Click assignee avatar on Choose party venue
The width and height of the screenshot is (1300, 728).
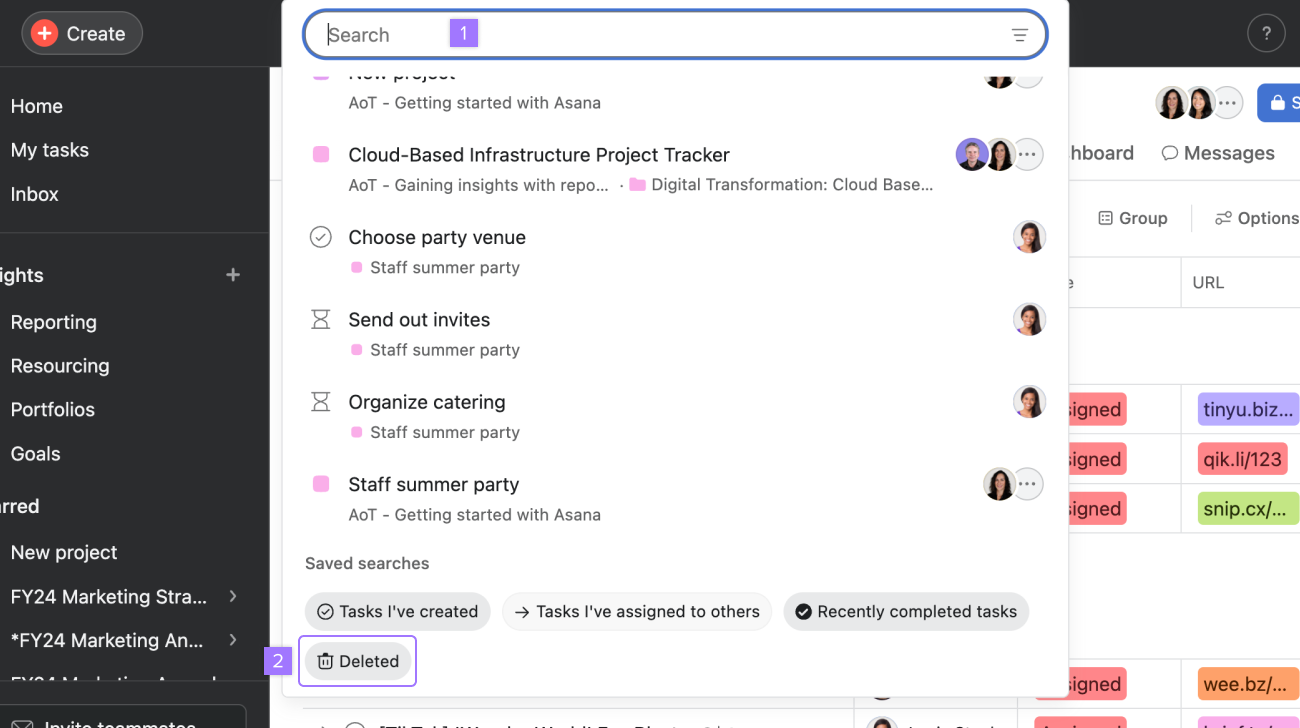(1029, 237)
